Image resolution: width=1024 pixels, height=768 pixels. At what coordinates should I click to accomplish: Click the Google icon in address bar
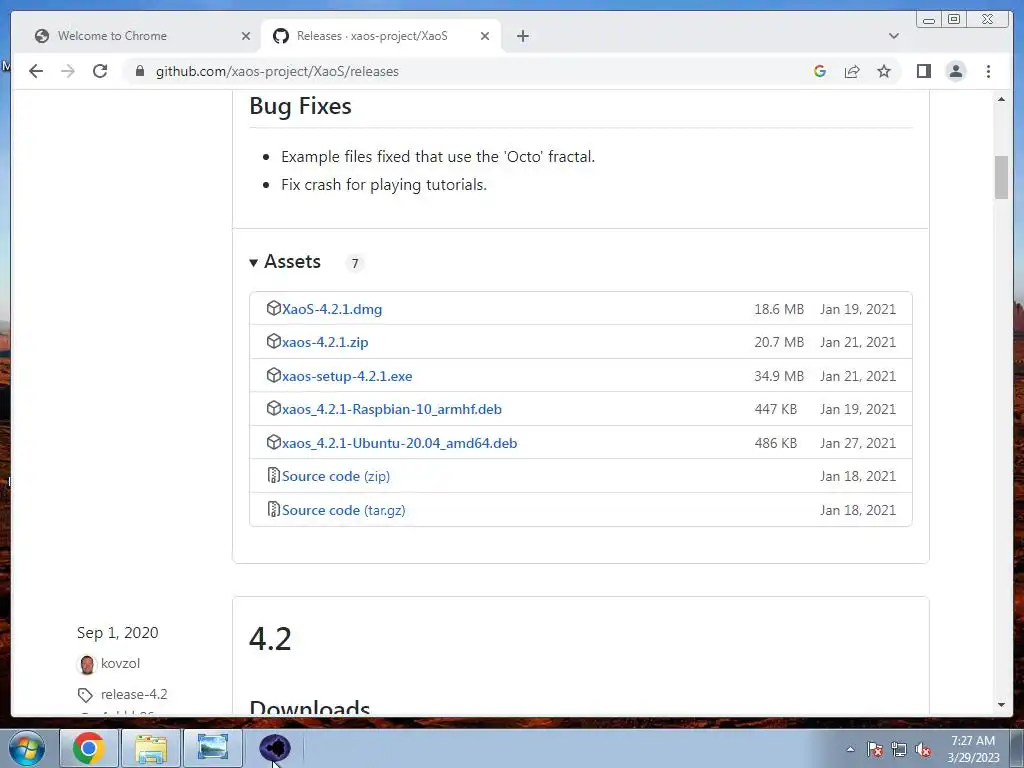820,71
